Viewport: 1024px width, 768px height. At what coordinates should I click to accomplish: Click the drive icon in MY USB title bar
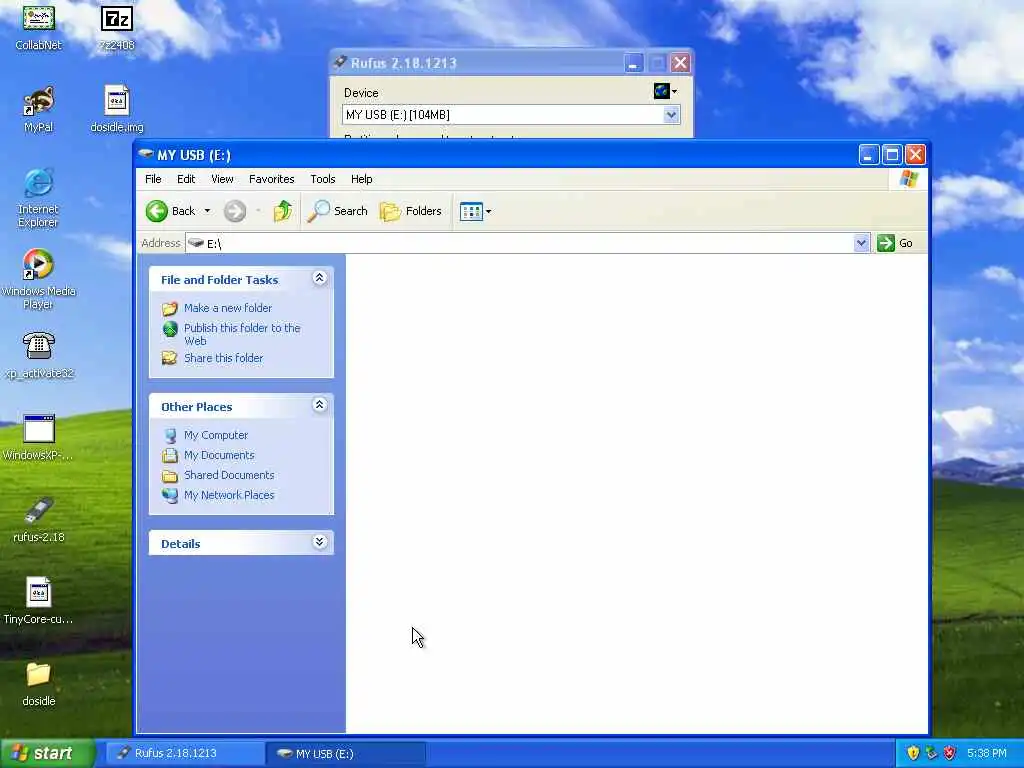click(x=146, y=154)
